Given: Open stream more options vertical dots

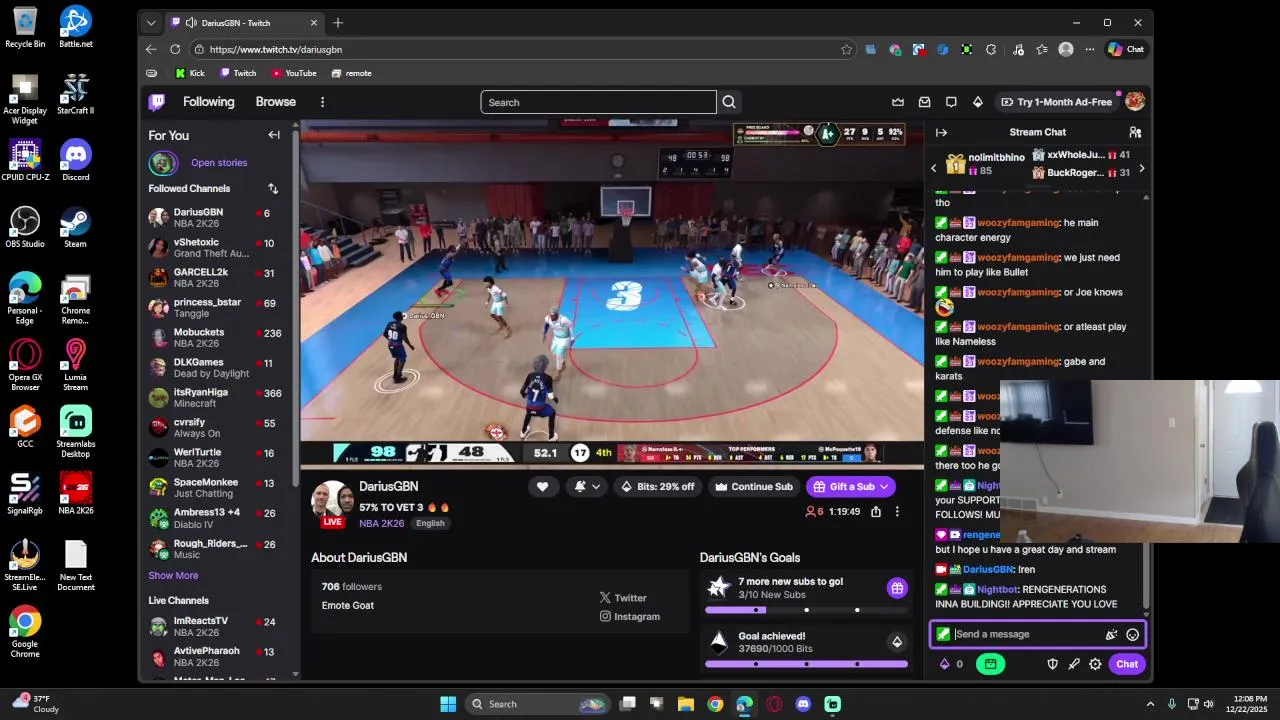Looking at the screenshot, I should [x=897, y=512].
